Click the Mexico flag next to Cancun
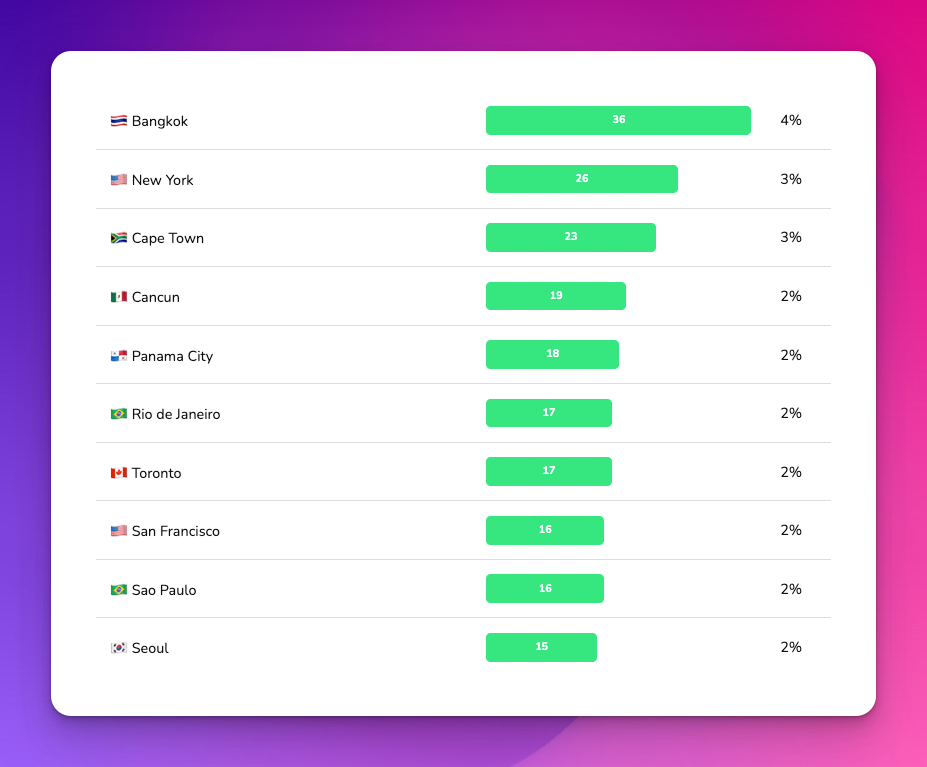Image resolution: width=927 pixels, height=767 pixels. click(119, 297)
